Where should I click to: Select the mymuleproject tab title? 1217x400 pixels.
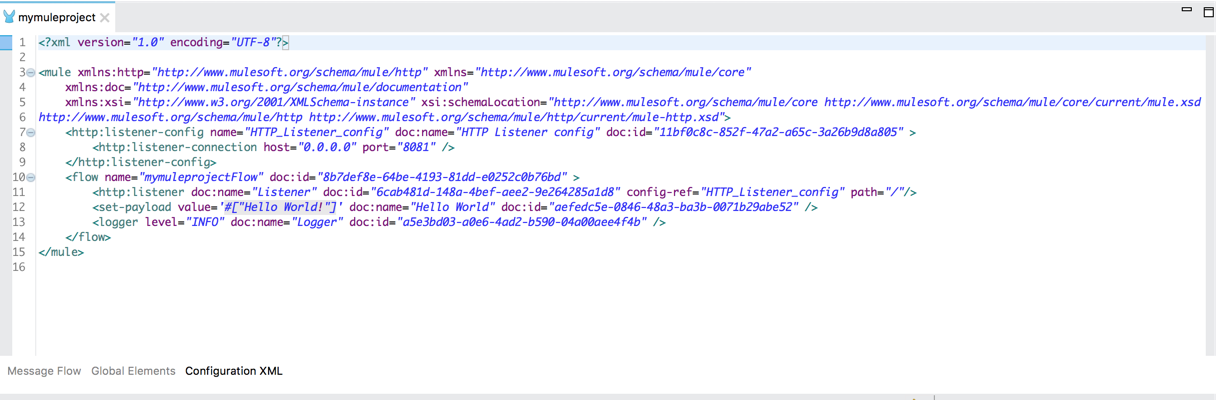point(57,18)
